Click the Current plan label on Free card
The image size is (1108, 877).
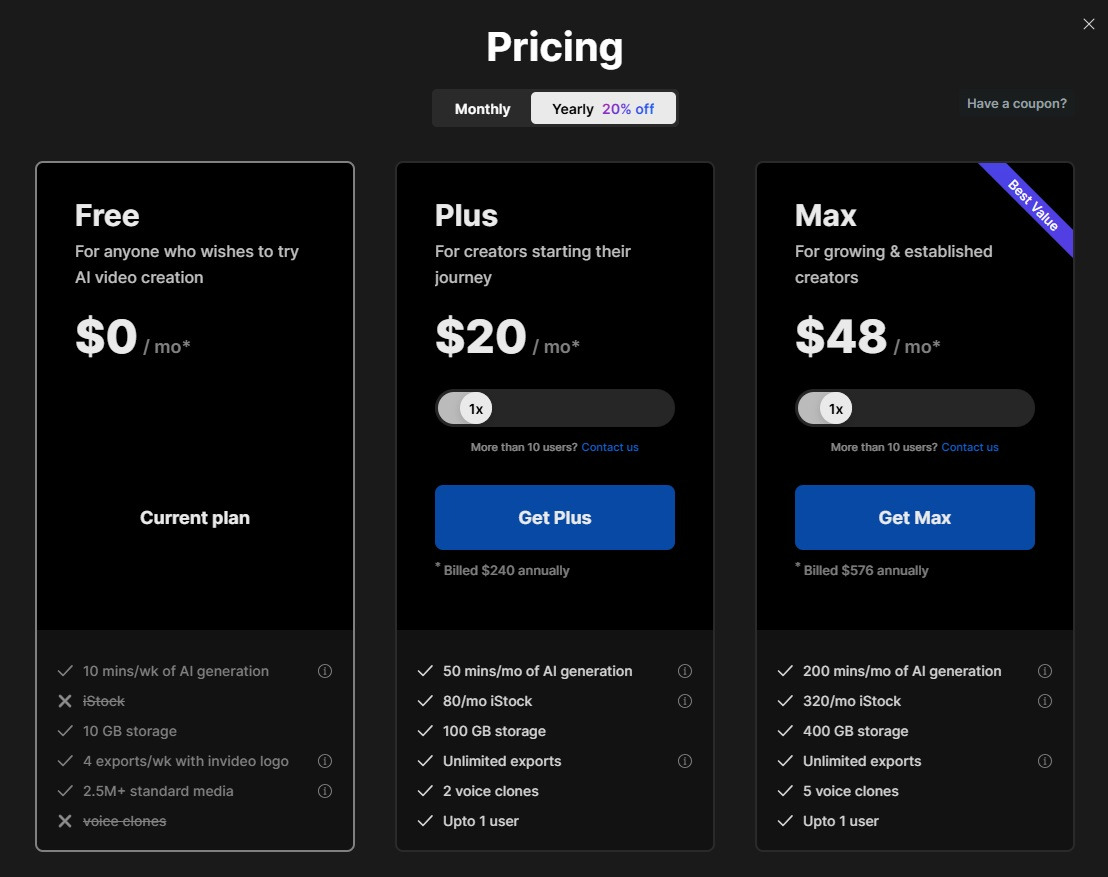(x=195, y=518)
